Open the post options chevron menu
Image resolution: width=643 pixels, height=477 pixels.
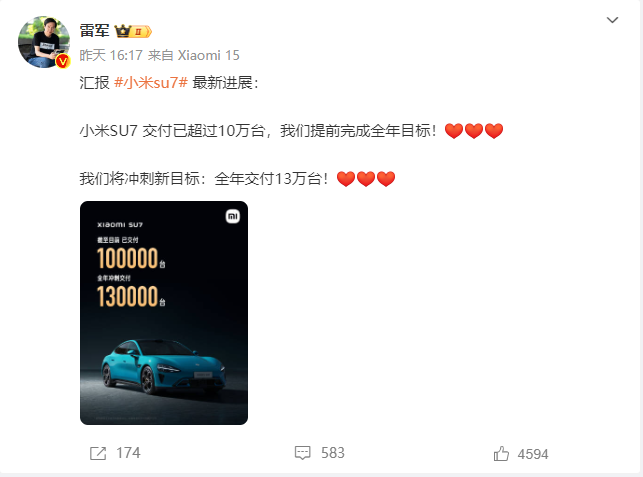pyautogui.click(x=612, y=20)
